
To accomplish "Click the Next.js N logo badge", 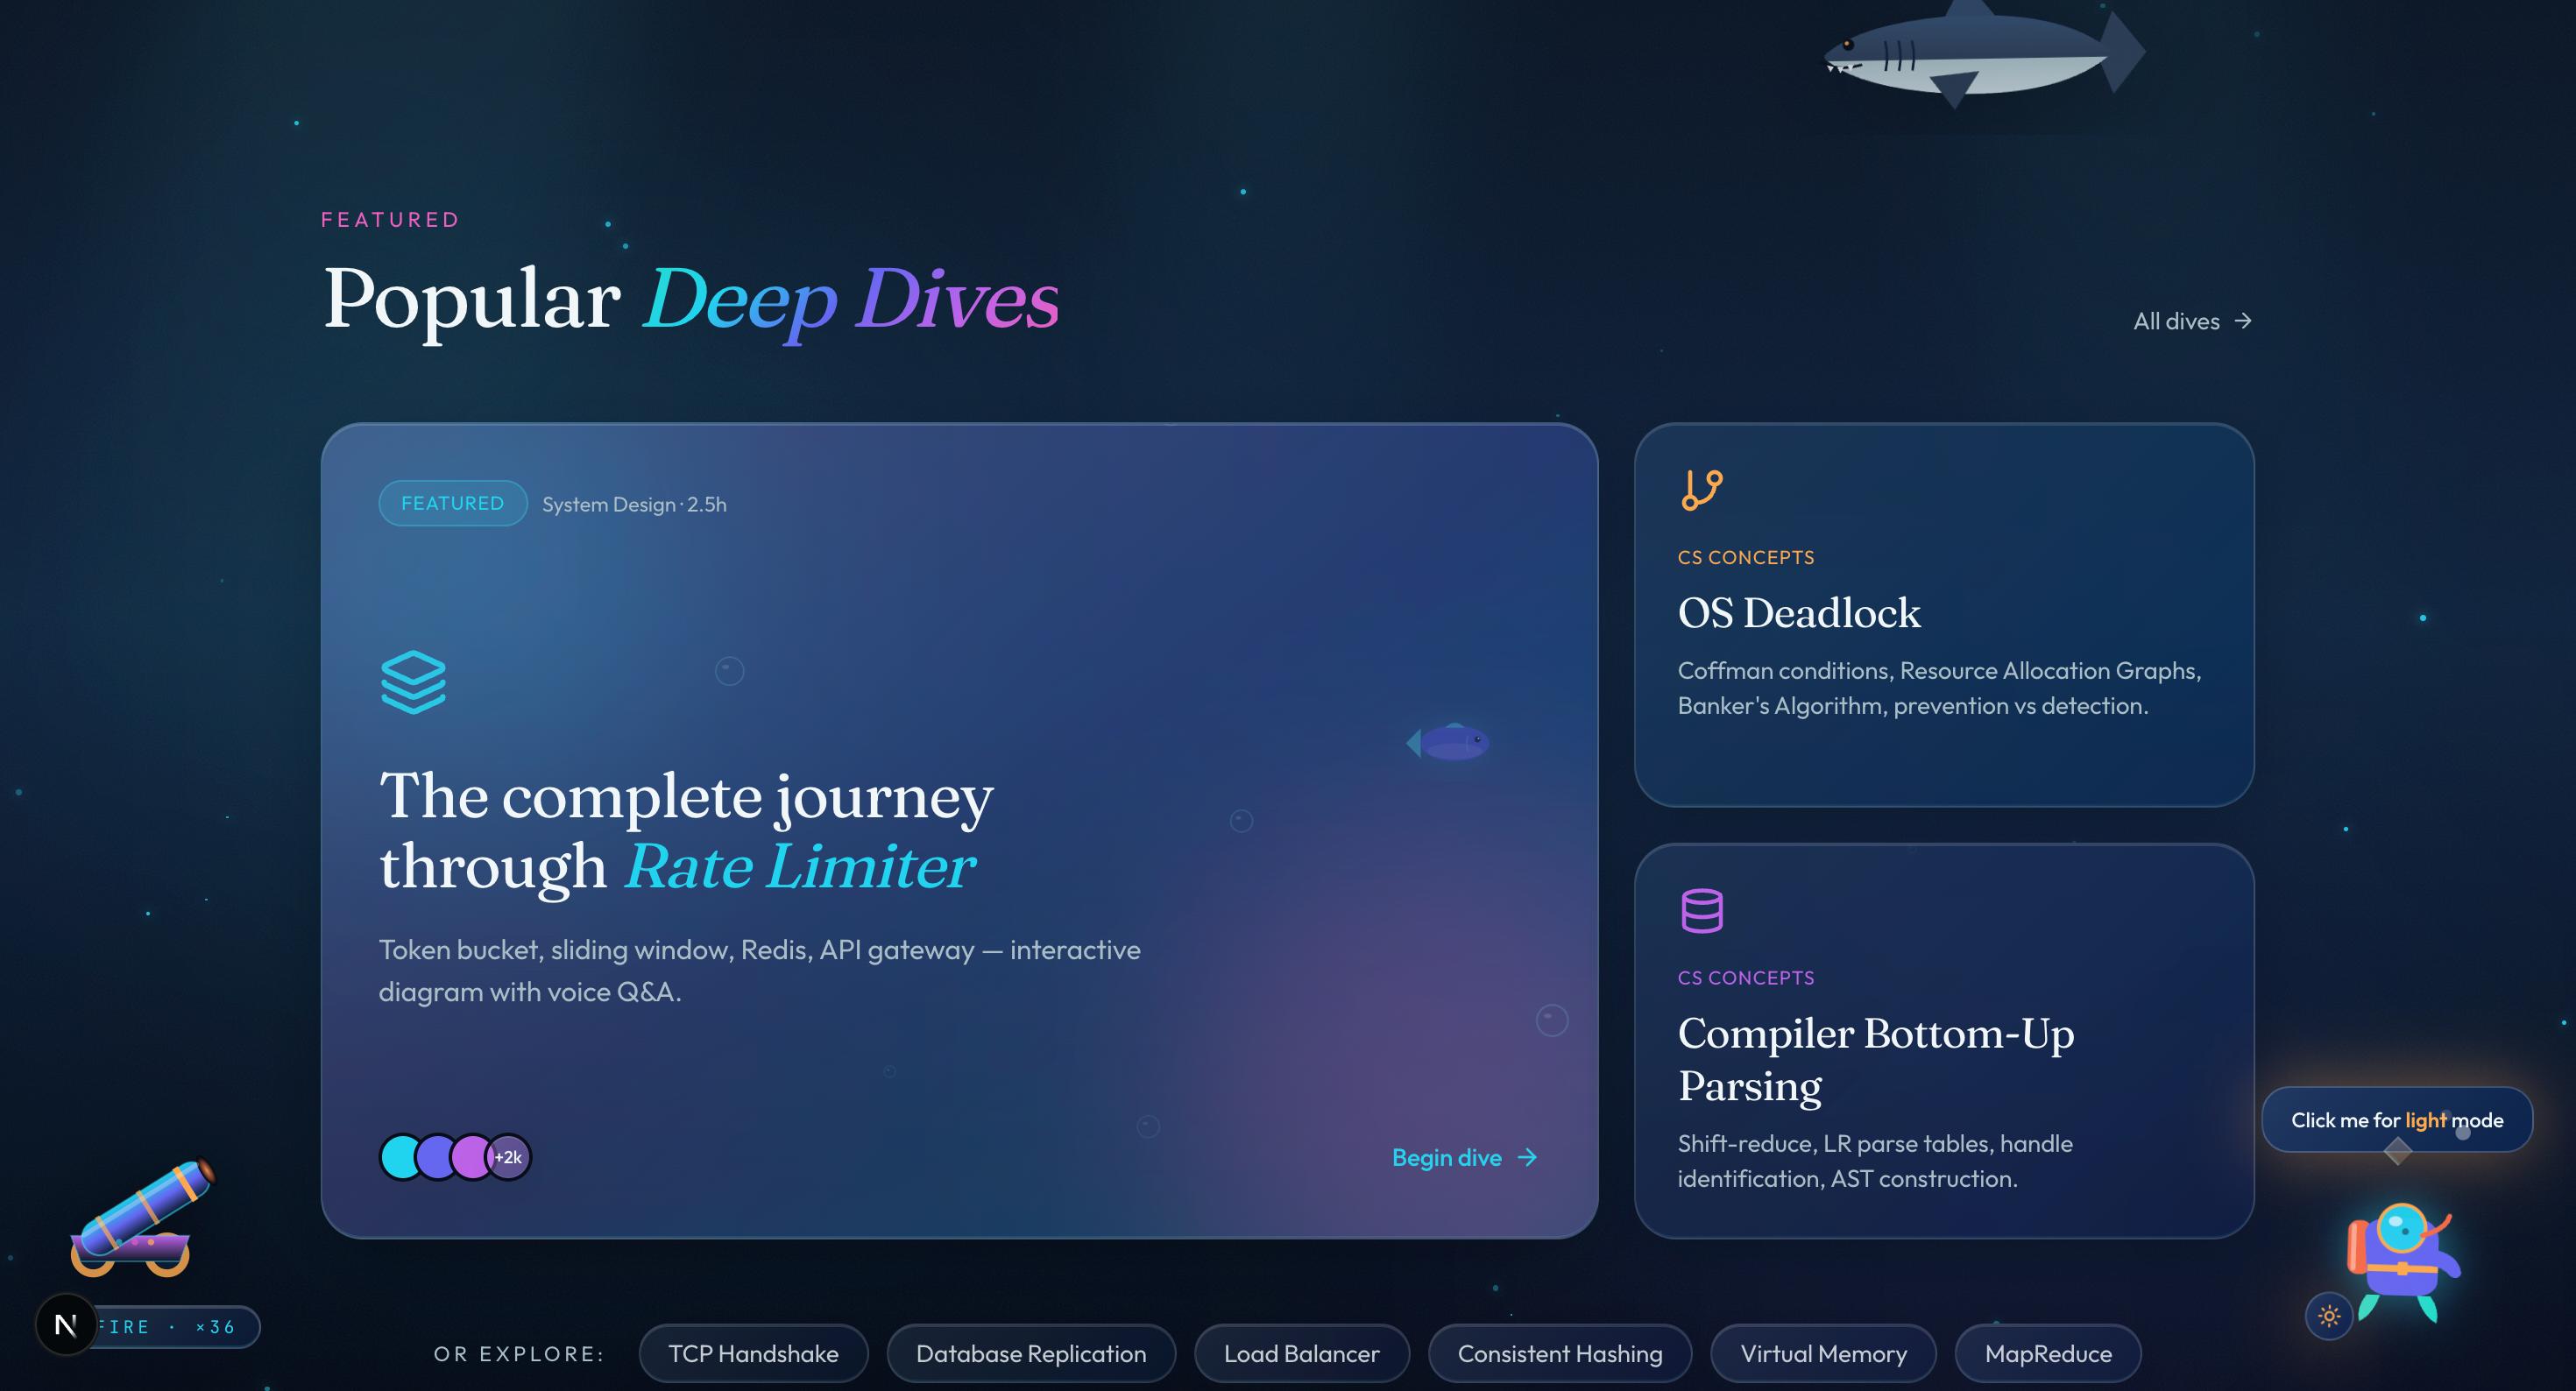I will click(x=66, y=1325).
